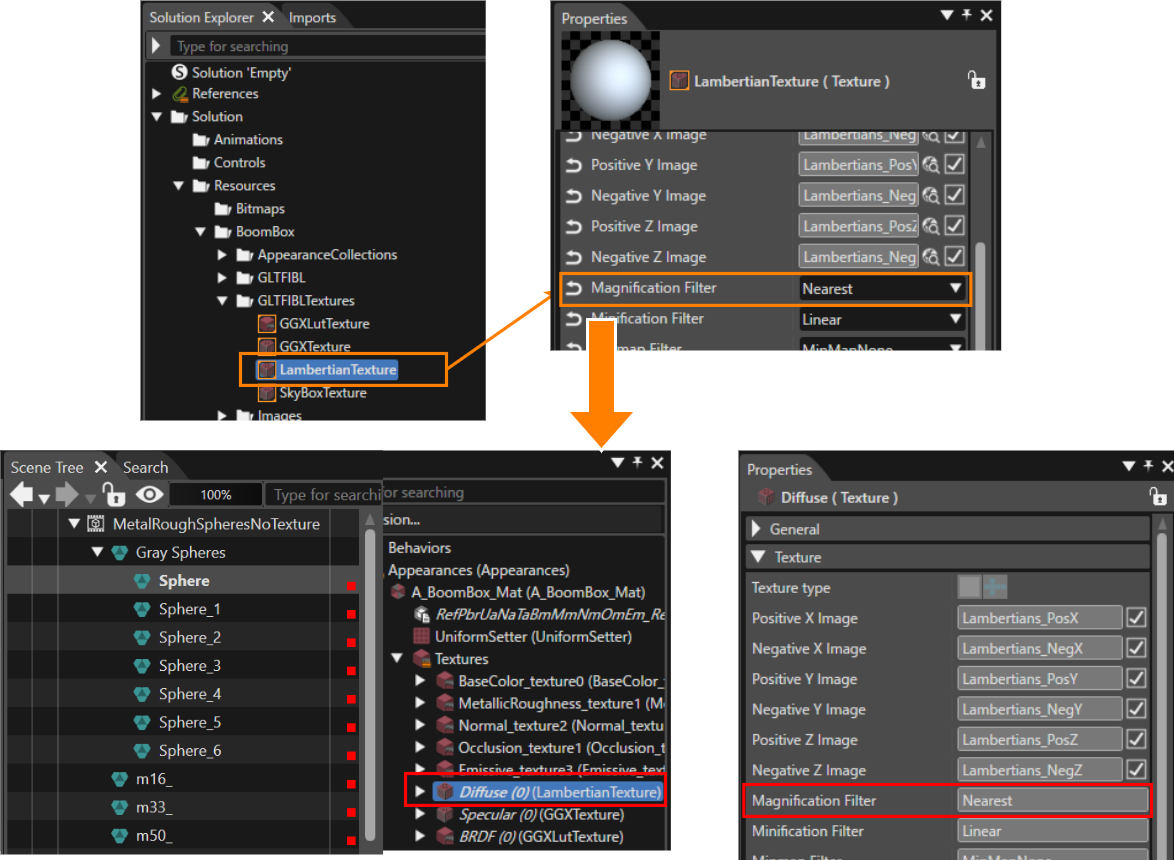
Task: Click the lock icon in the LambertianTexture header
Action: pyautogui.click(x=976, y=80)
